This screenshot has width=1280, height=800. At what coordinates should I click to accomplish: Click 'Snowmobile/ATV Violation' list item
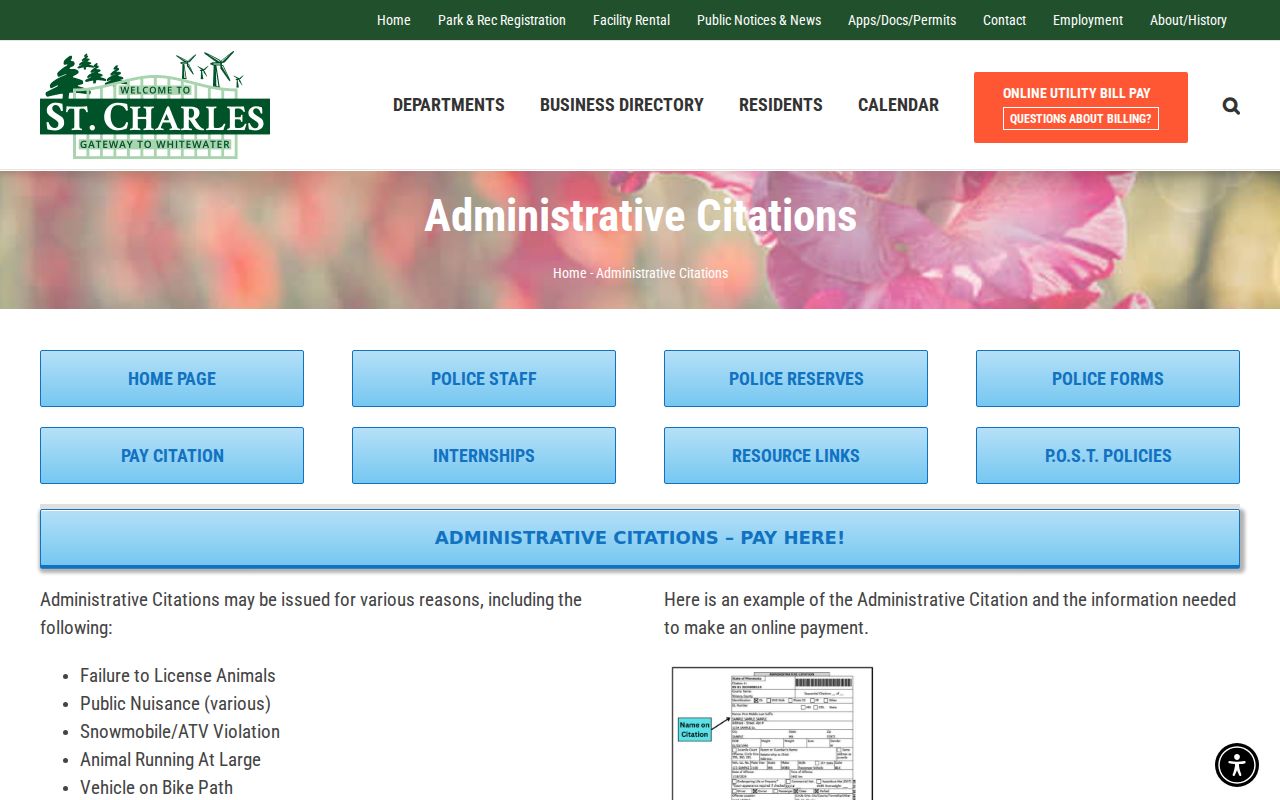pos(180,732)
